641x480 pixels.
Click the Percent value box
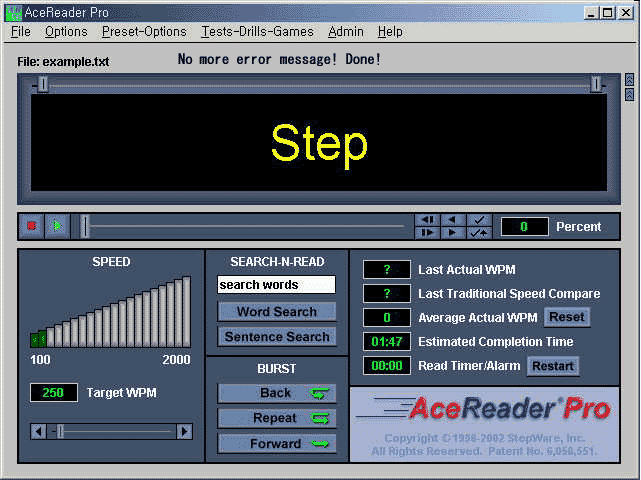click(x=524, y=227)
